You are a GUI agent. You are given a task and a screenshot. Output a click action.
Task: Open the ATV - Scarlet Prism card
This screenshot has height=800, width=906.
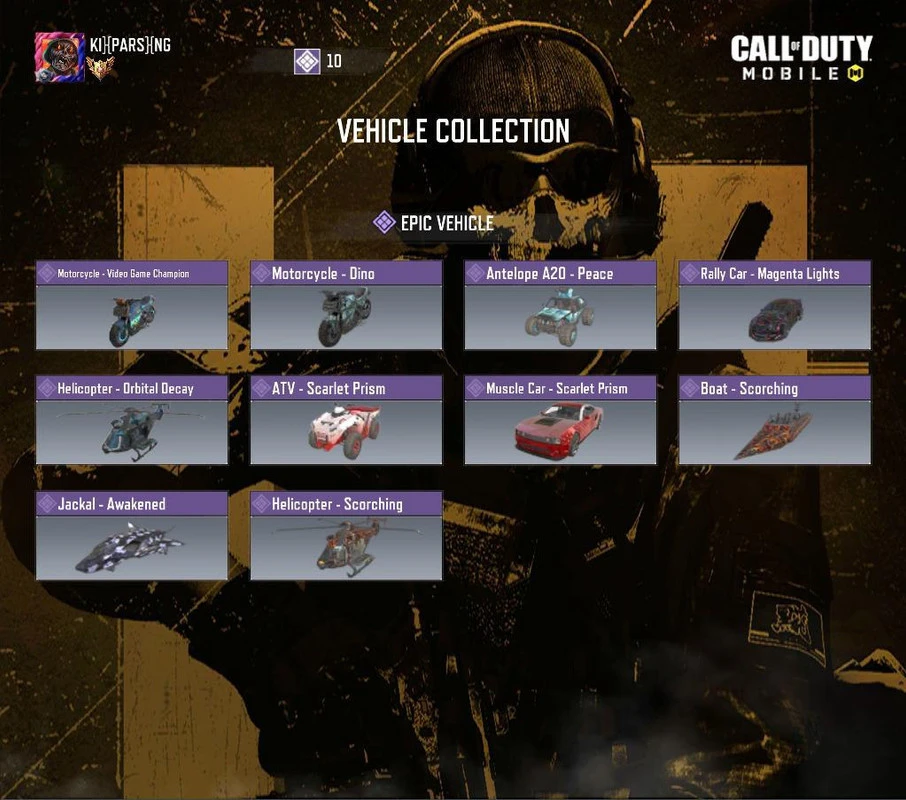point(346,420)
